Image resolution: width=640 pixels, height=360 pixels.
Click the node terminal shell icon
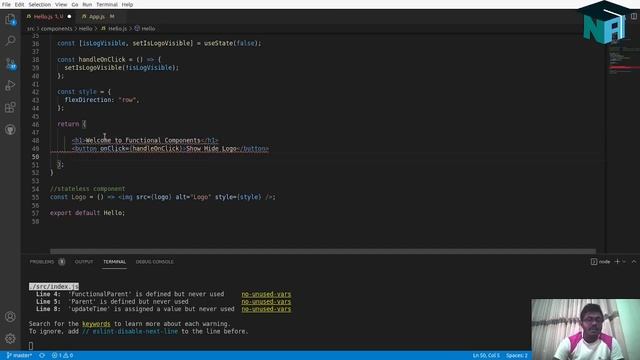coord(594,262)
